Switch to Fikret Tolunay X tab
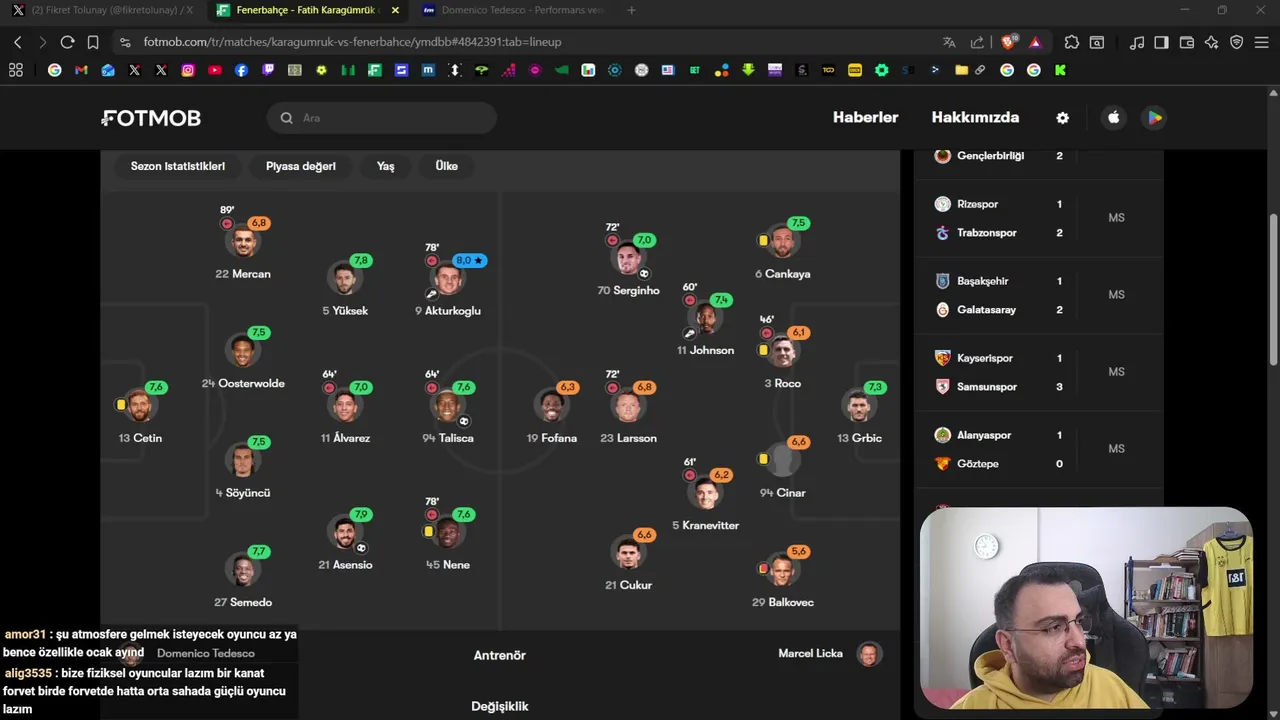This screenshot has height=720, width=1280. [103, 10]
